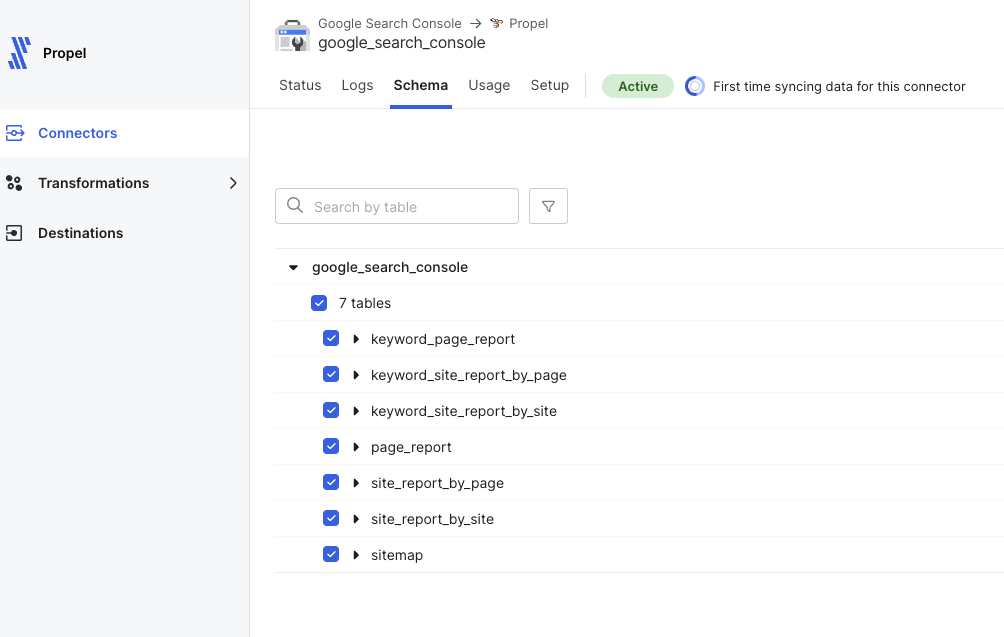
Task: Uncheck the sitemap table checkbox
Action: tap(331, 554)
